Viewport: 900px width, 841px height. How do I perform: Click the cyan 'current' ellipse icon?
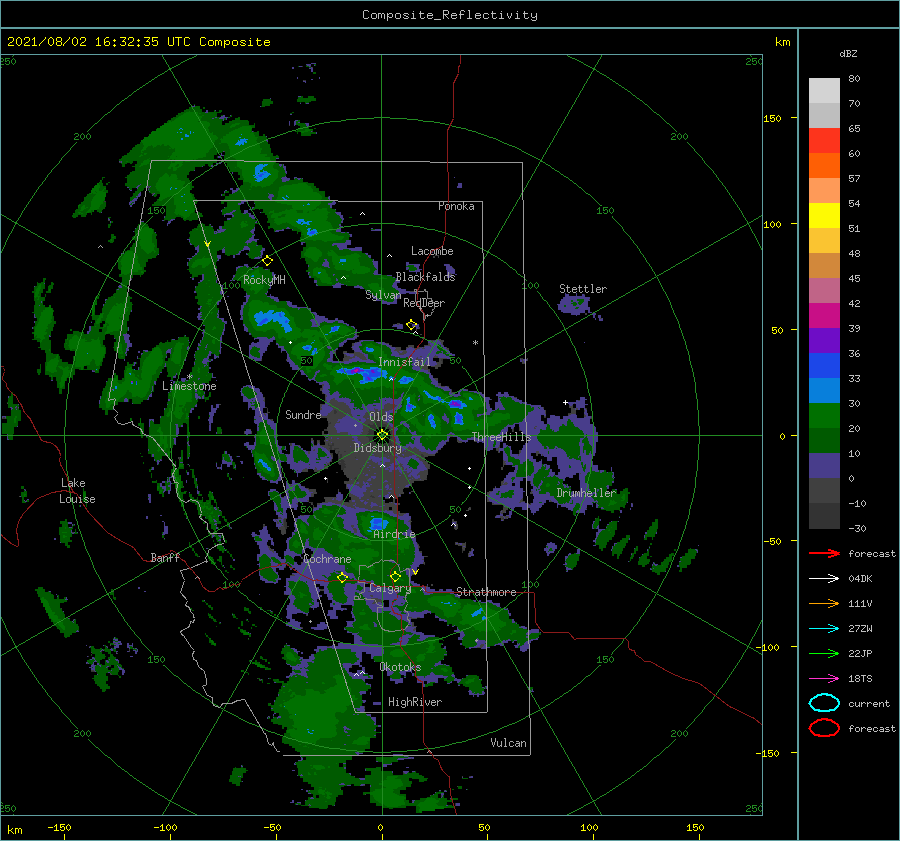click(824, 703)
